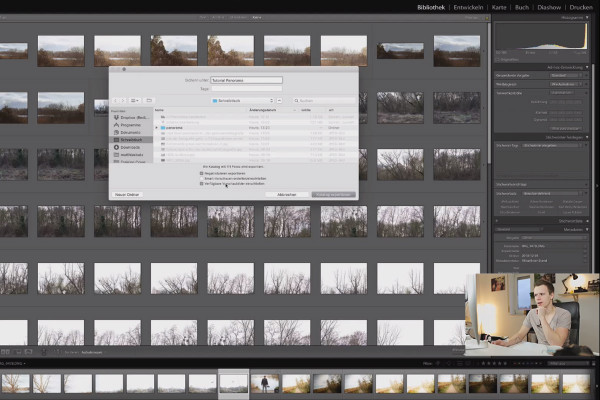Image resolution: width=600 pixels, height=400 pixels.
Task: Collapse the Ad-hoc-Entwicklung panel
Action: point(587,67)
